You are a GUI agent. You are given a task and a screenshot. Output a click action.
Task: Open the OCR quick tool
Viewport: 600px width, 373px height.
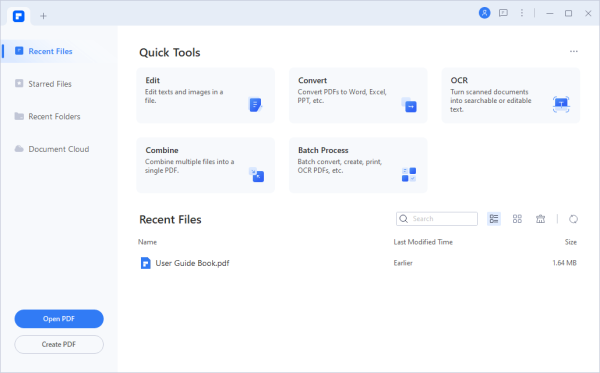[x=511, y=95]
